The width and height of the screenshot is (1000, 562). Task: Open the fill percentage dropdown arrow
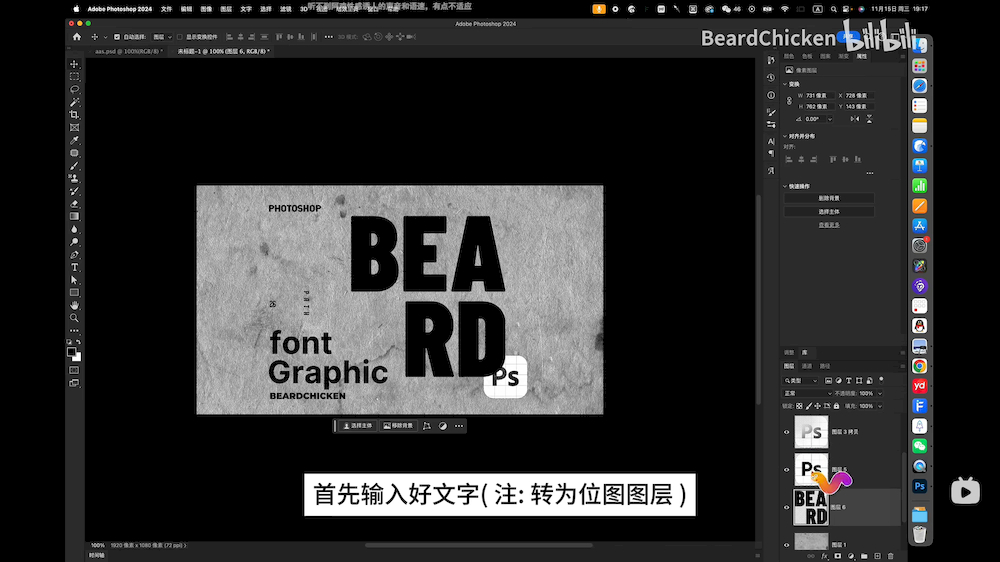[x=879, y=406]
